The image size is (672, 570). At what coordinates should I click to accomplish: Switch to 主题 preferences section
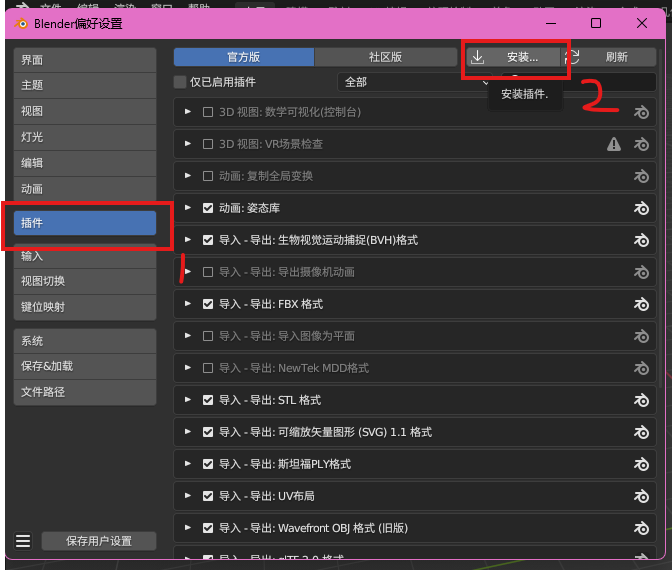coord(85,85)
